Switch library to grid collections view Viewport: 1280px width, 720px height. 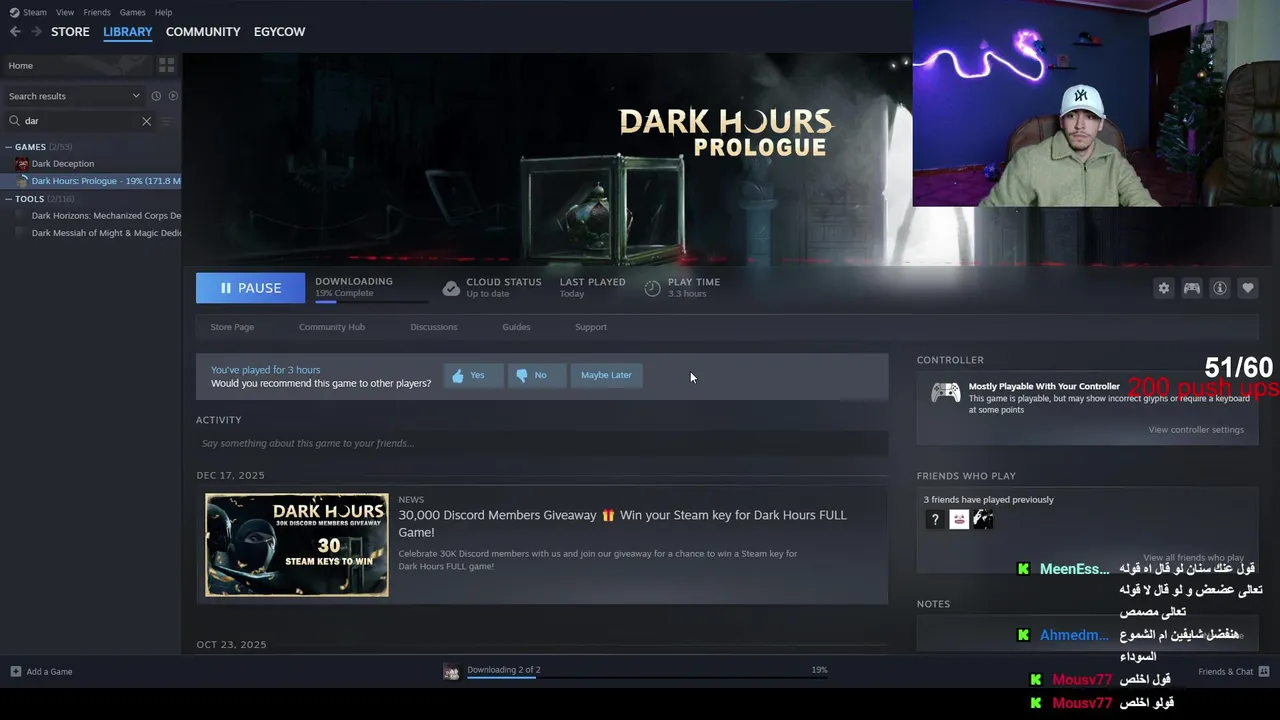click(x=167, y=65)
